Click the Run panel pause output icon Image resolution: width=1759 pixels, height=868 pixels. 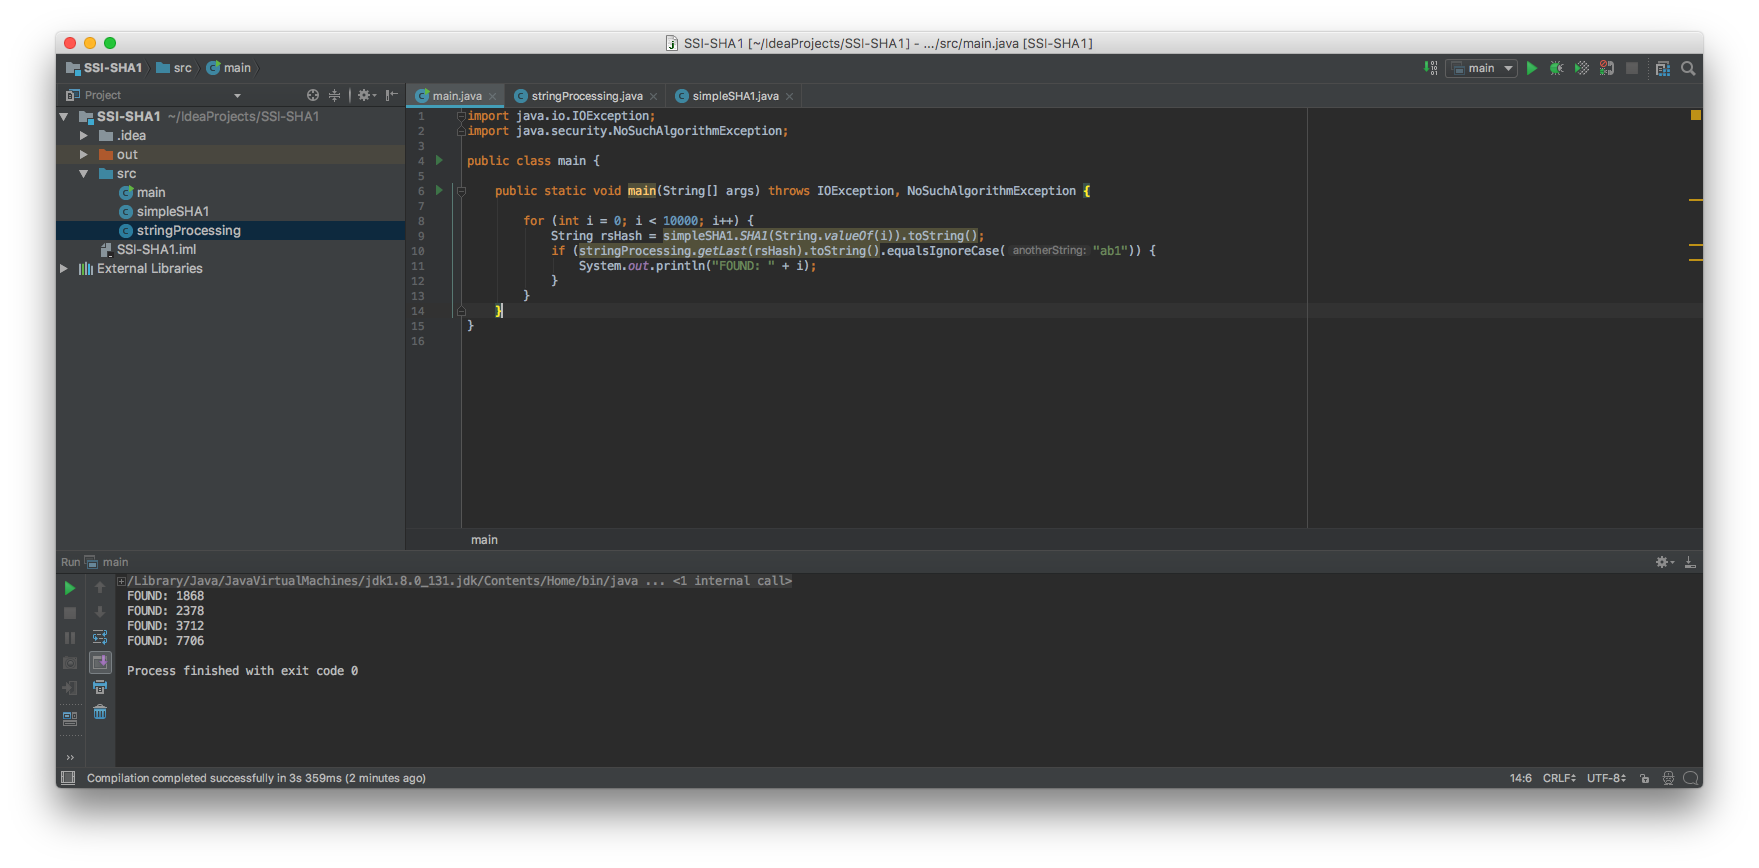70,638
